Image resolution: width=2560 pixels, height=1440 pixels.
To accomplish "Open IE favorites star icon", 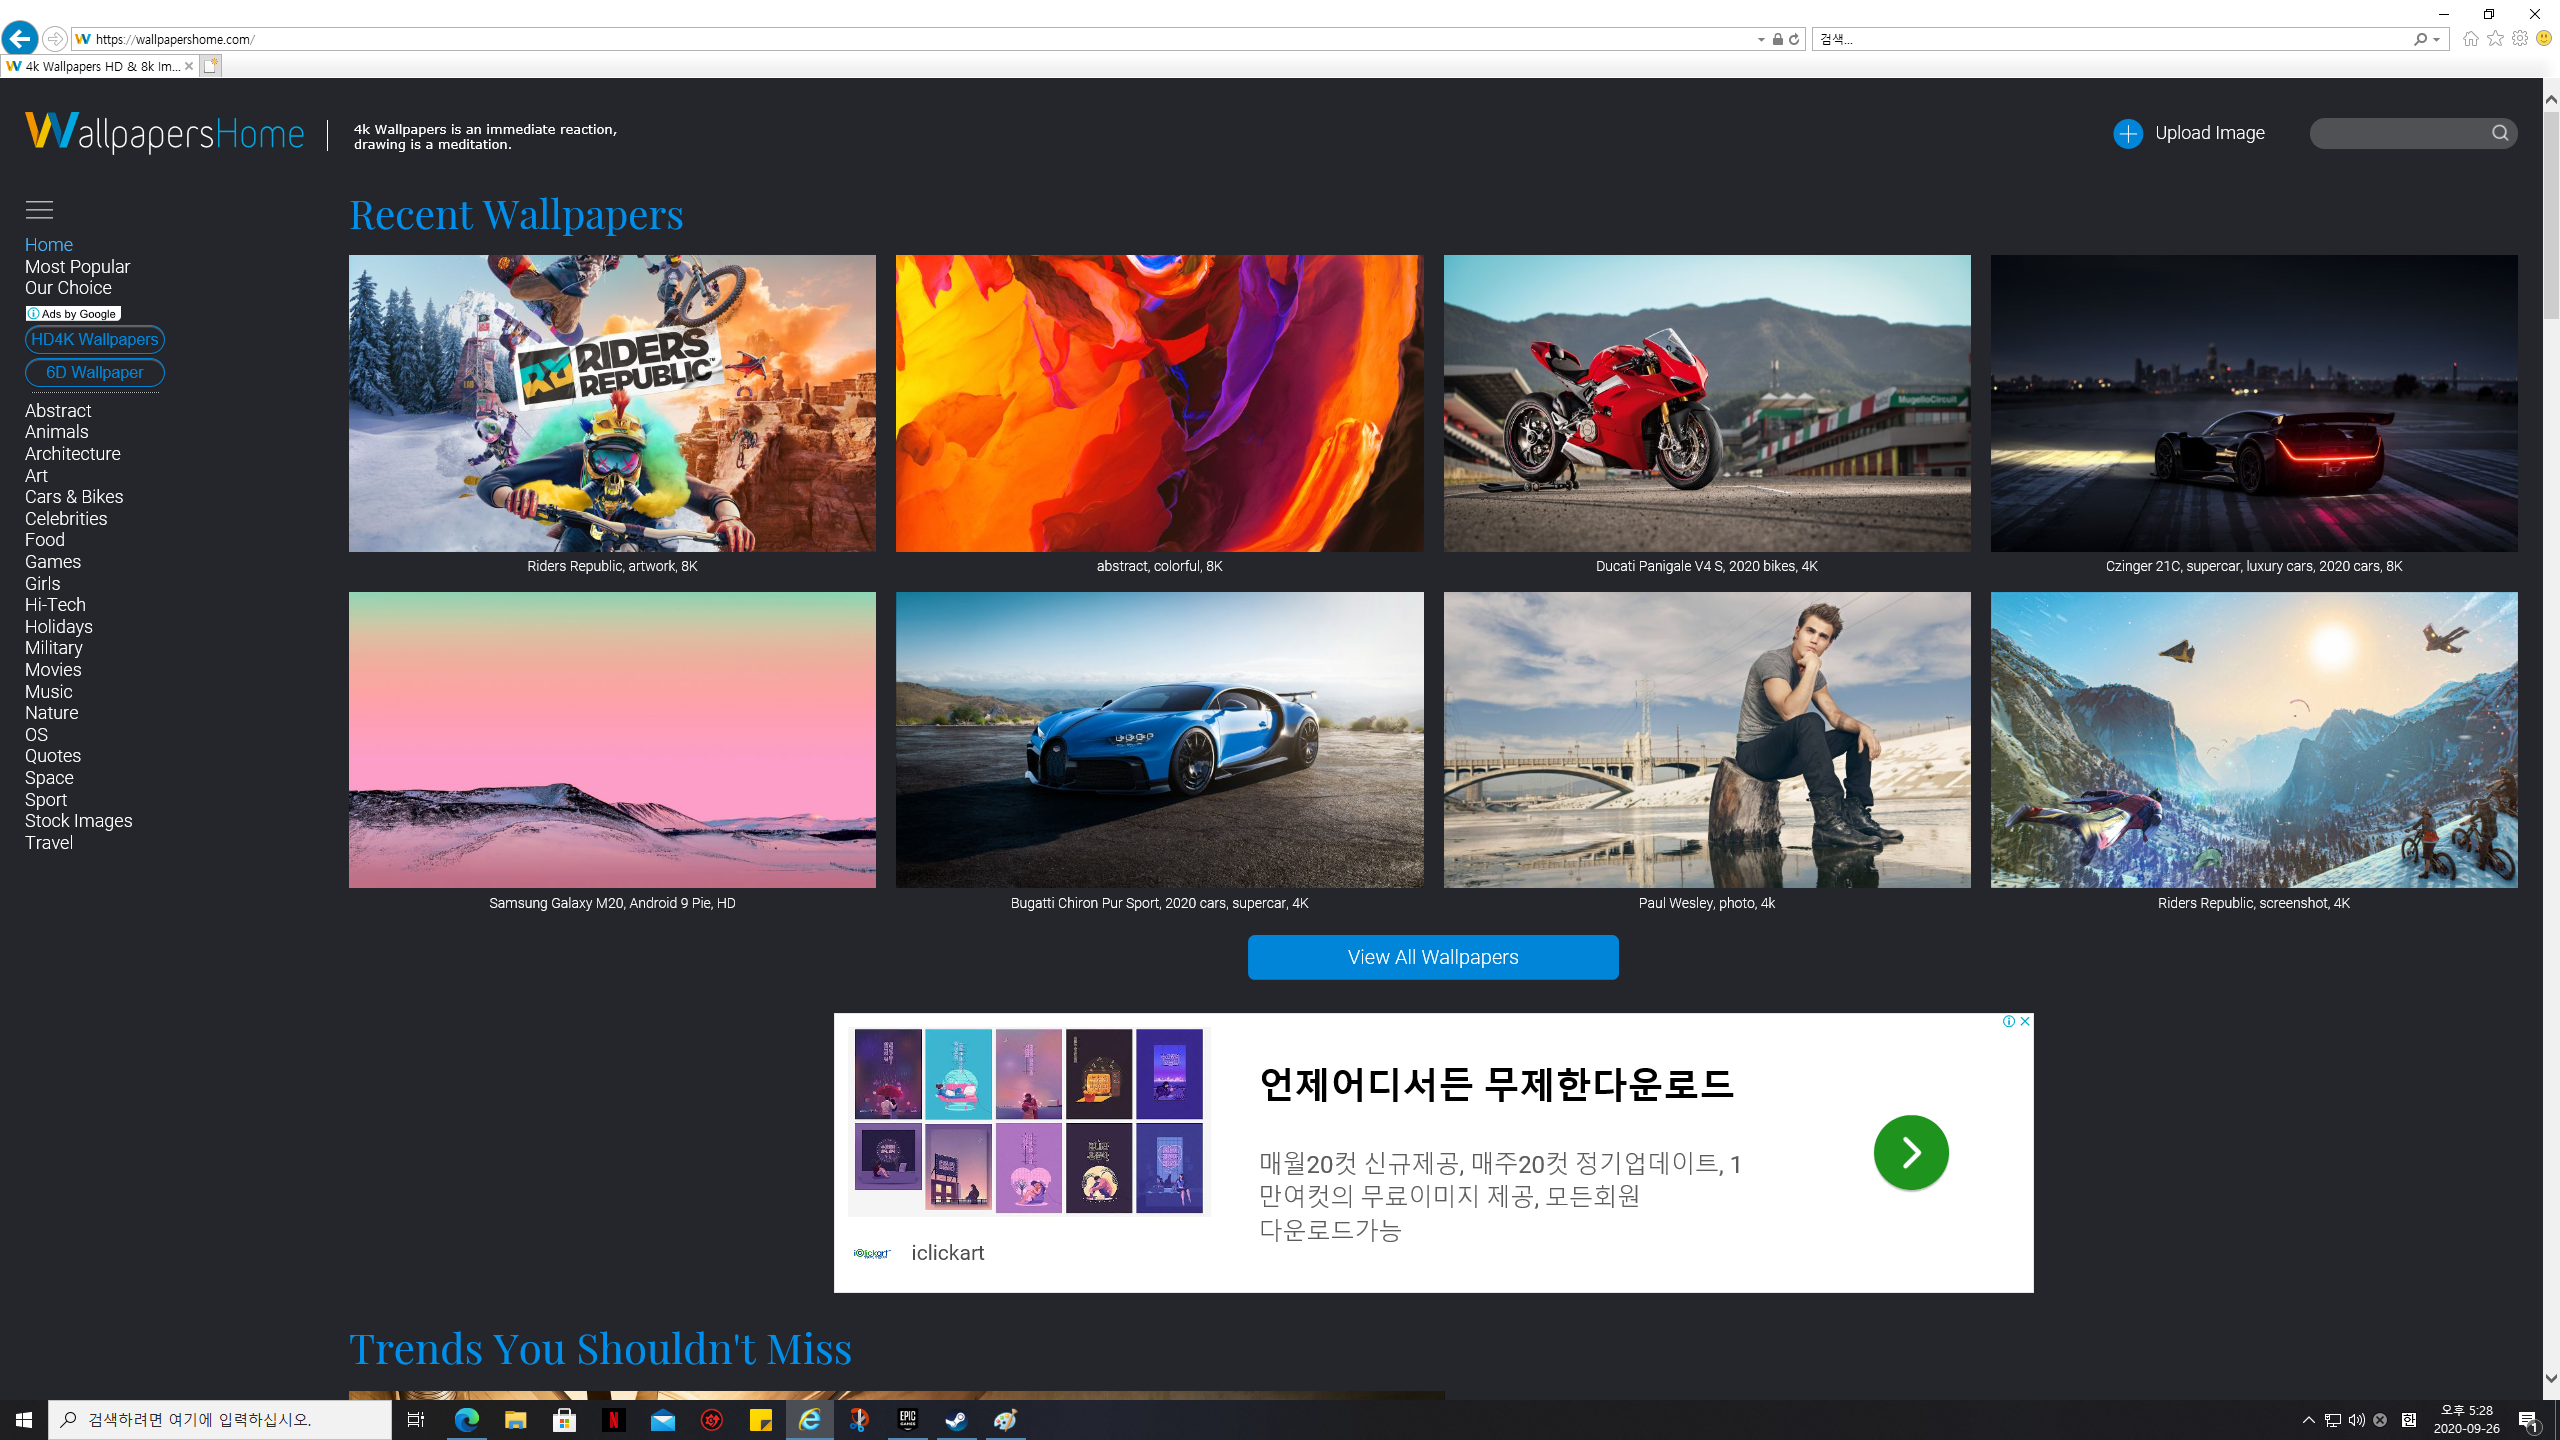I will (2495, 38).
